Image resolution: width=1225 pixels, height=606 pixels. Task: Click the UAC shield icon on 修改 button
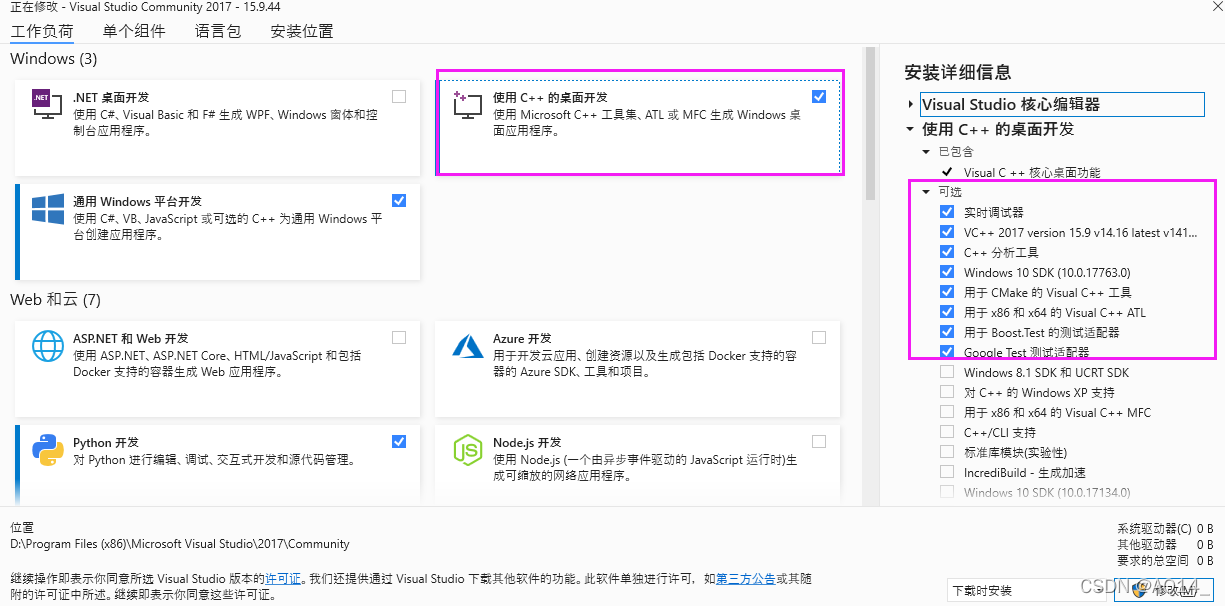(x=1138, y=590)
